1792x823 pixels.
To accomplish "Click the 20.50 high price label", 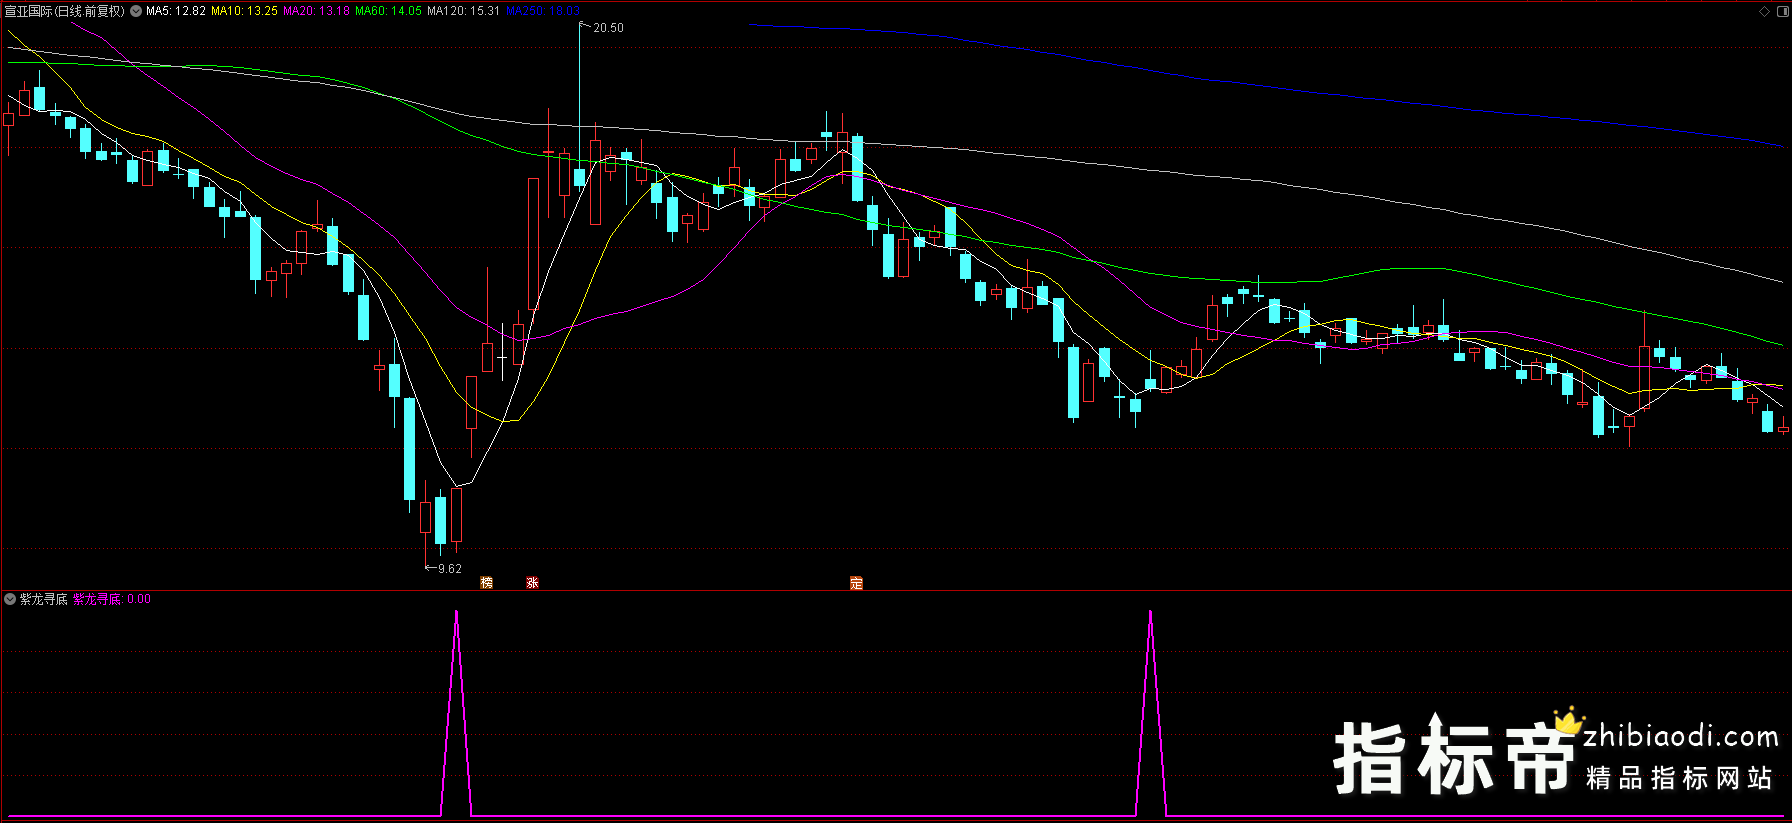I will [608, 28].
